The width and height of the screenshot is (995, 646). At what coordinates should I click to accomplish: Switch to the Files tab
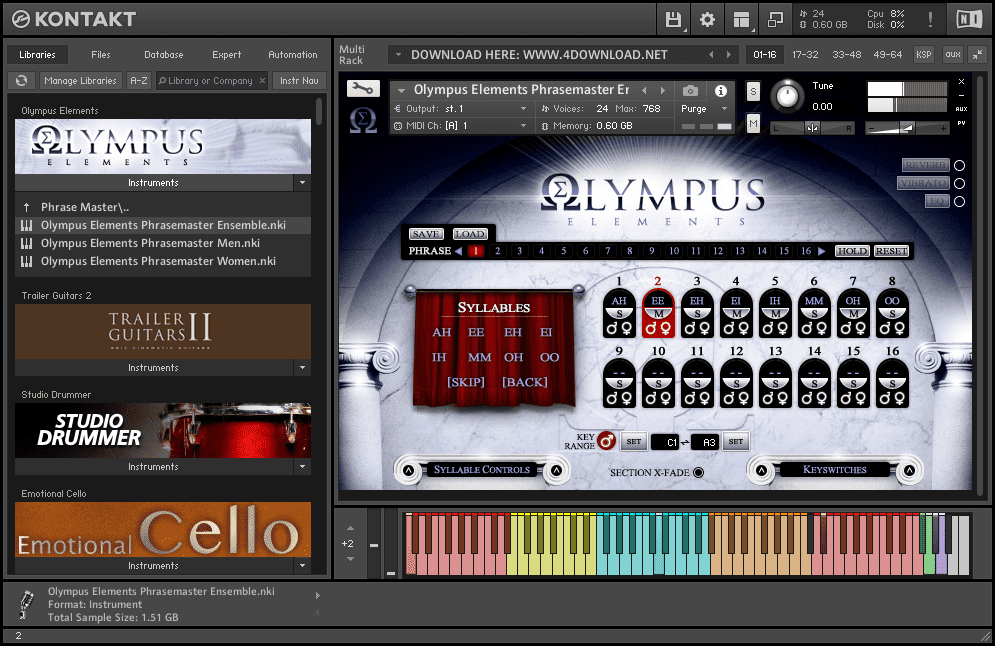[x=100, y=55]
